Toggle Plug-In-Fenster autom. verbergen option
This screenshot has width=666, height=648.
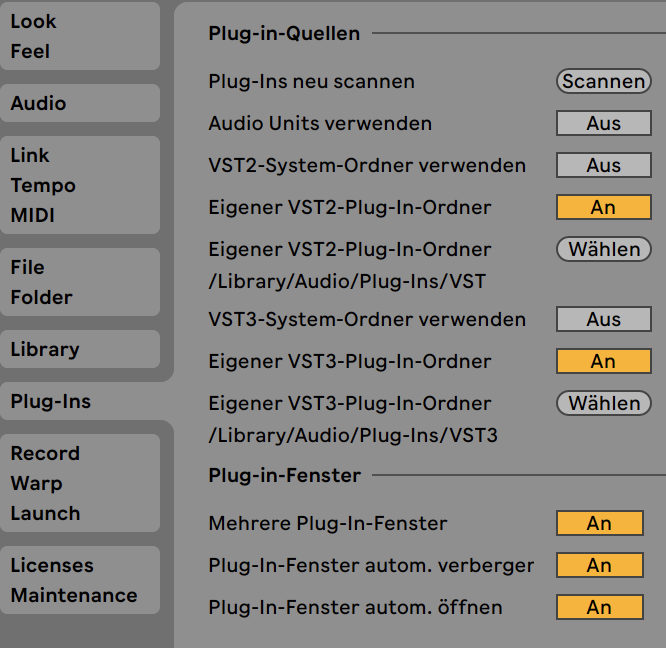[x=599, y=566]
